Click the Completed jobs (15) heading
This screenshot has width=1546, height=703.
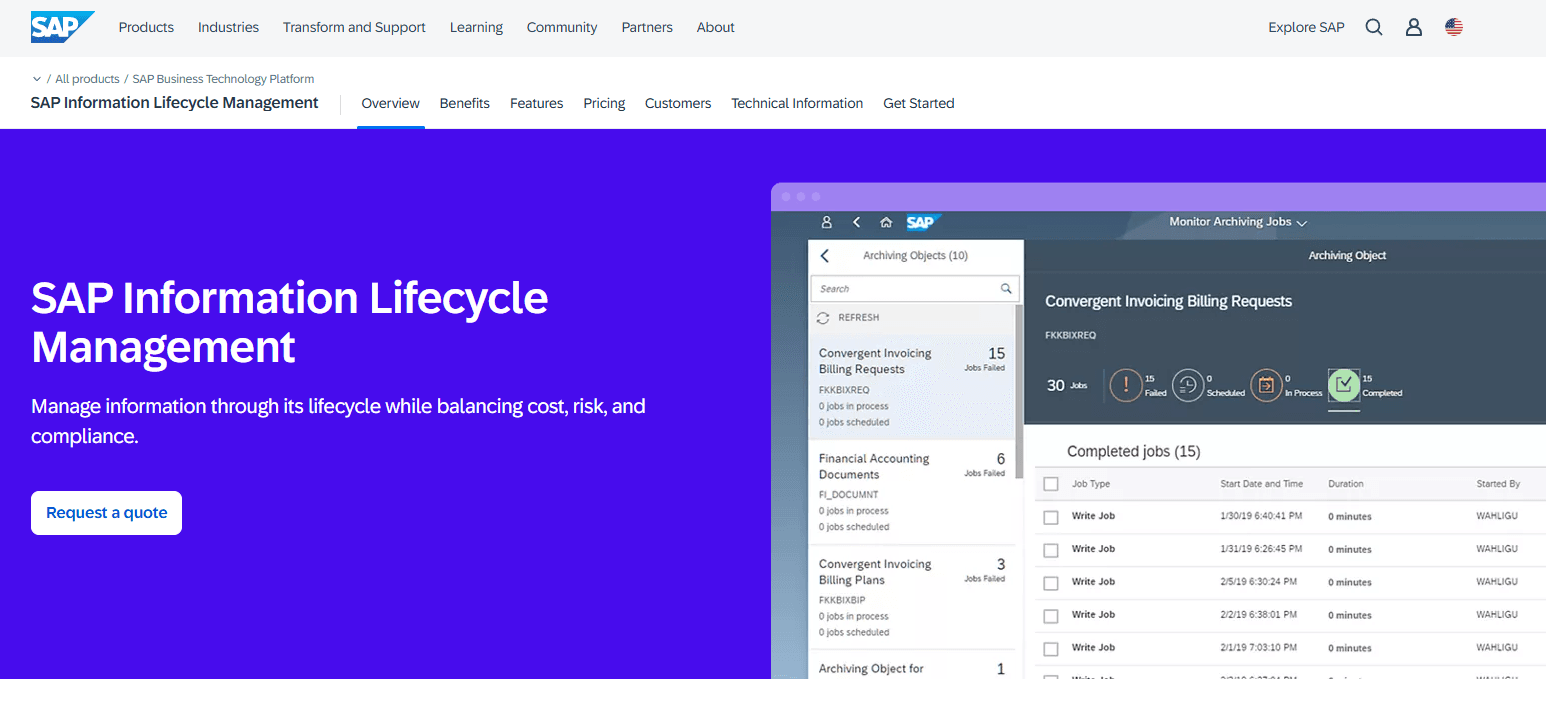point(1134,451)
